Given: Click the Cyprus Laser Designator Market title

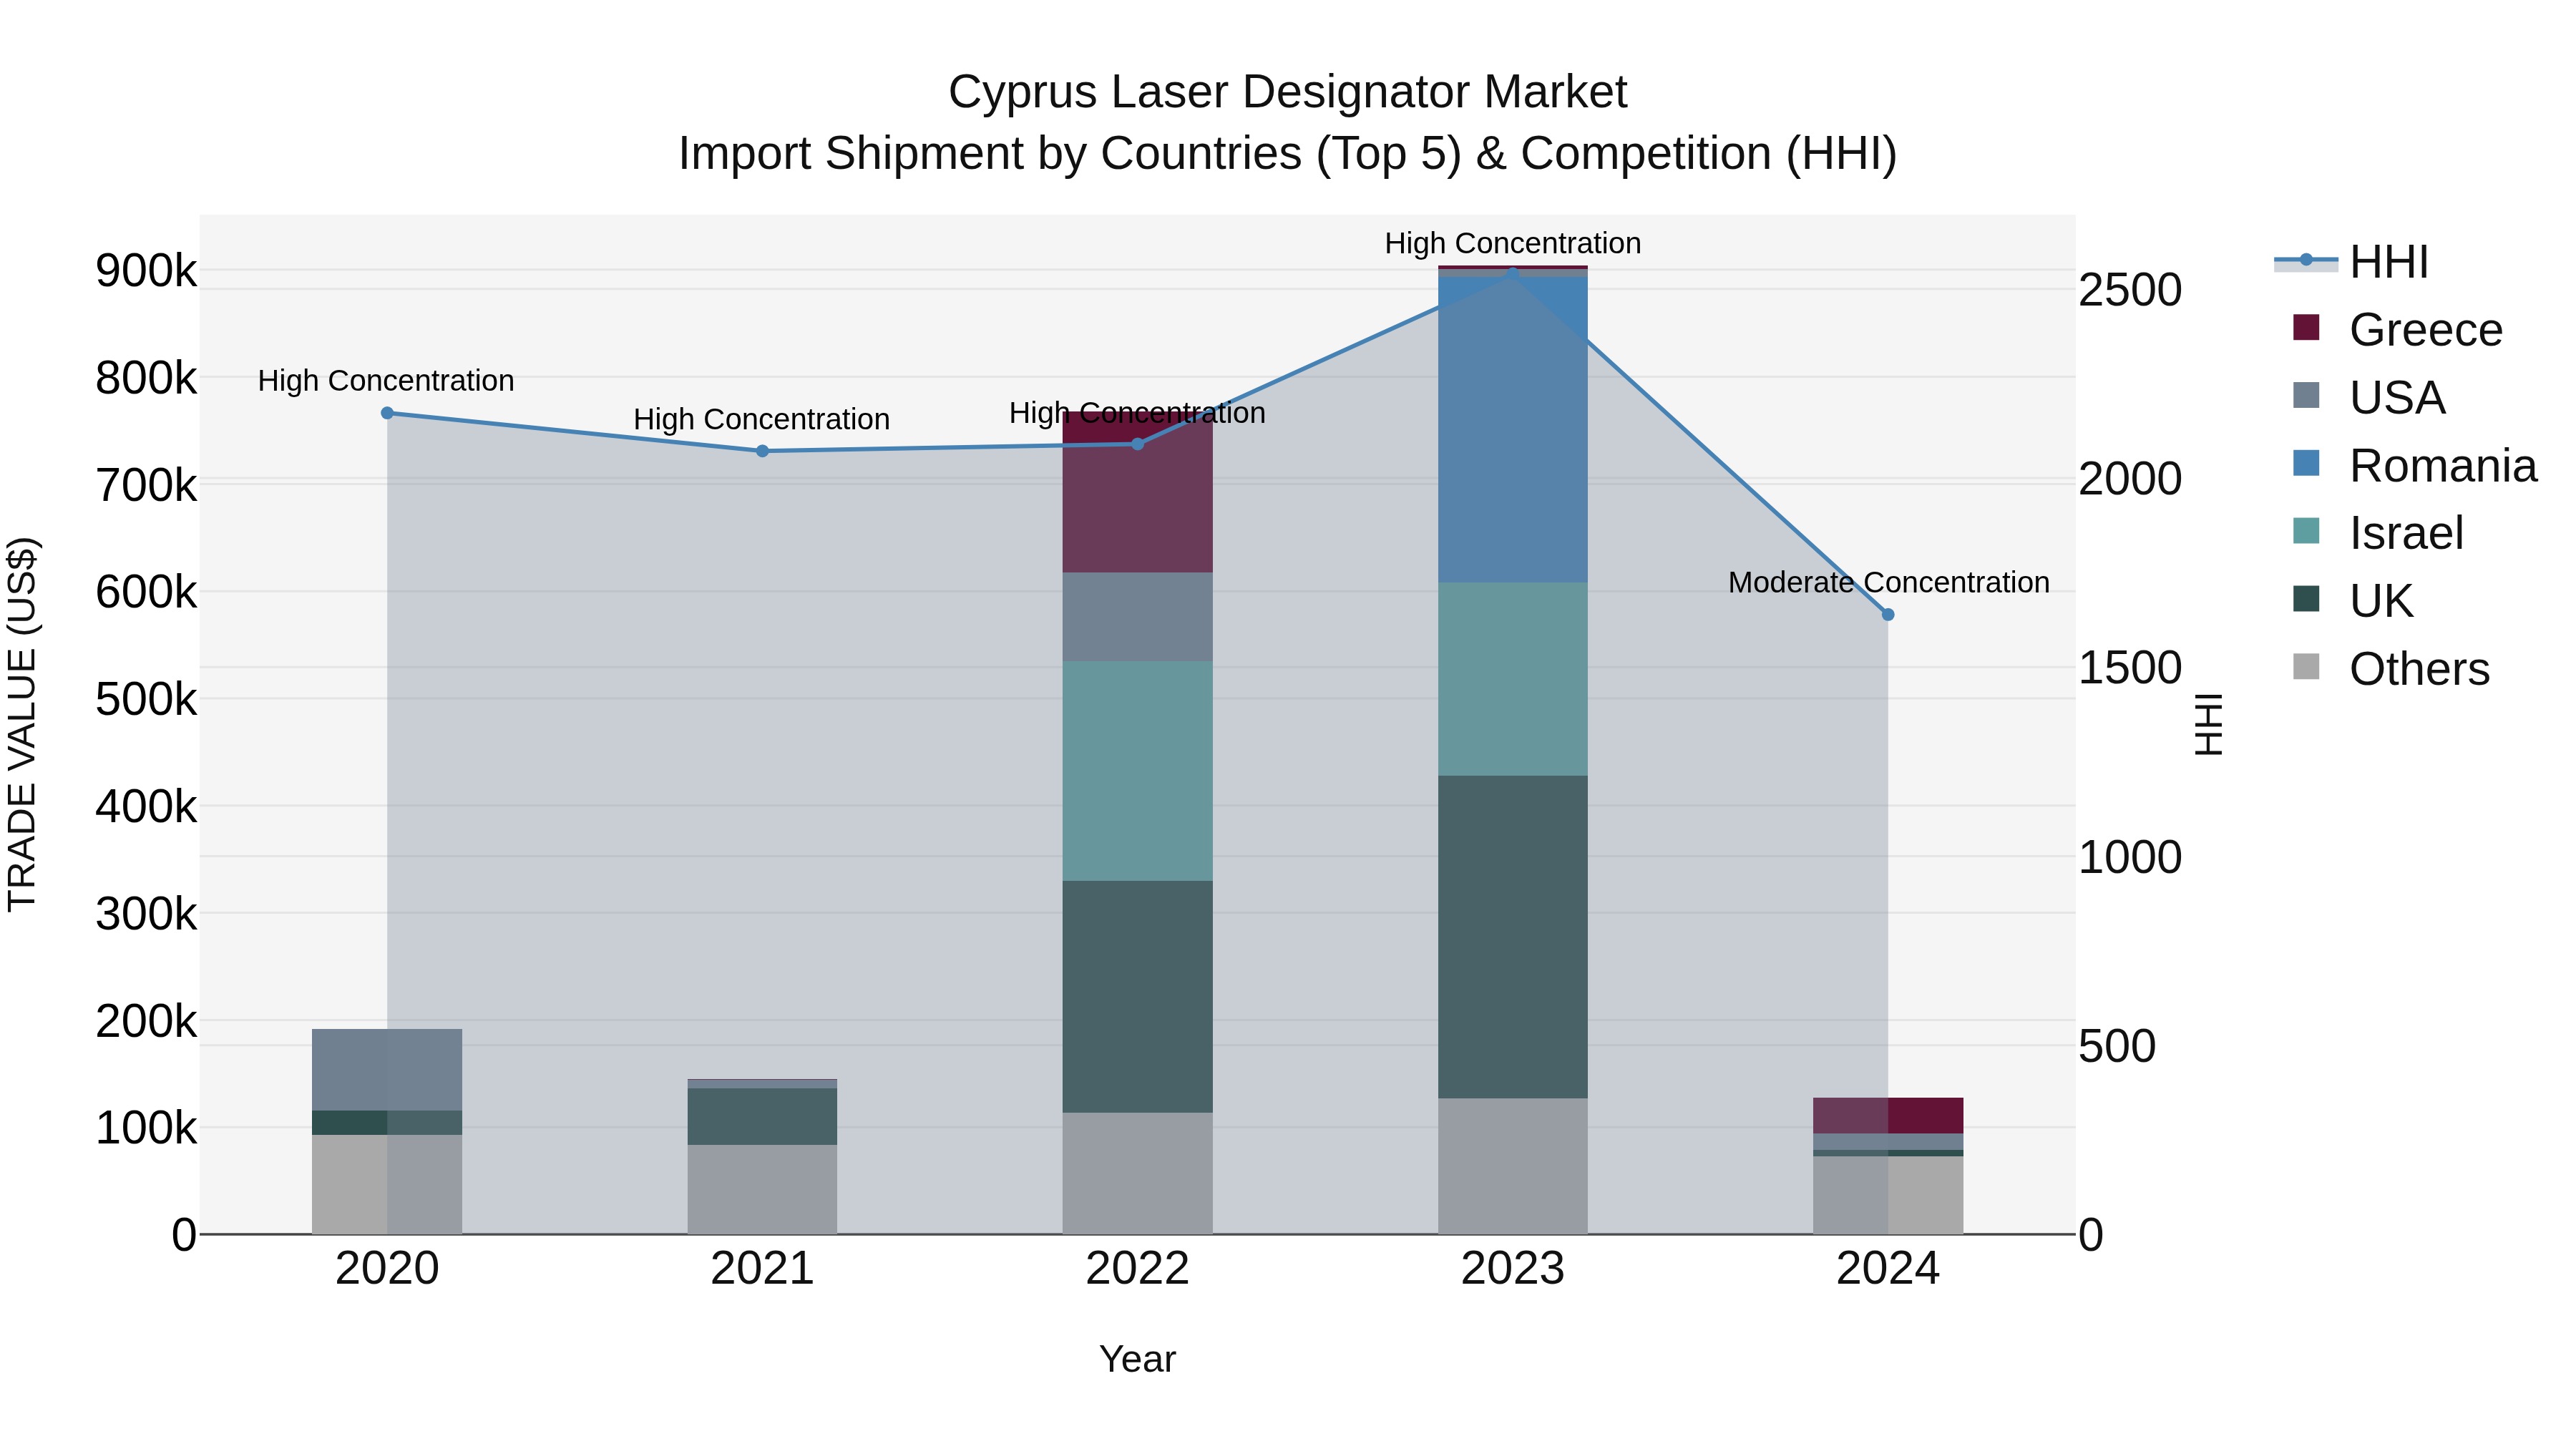Looking at the screenshot, I should pos(1288,92).
